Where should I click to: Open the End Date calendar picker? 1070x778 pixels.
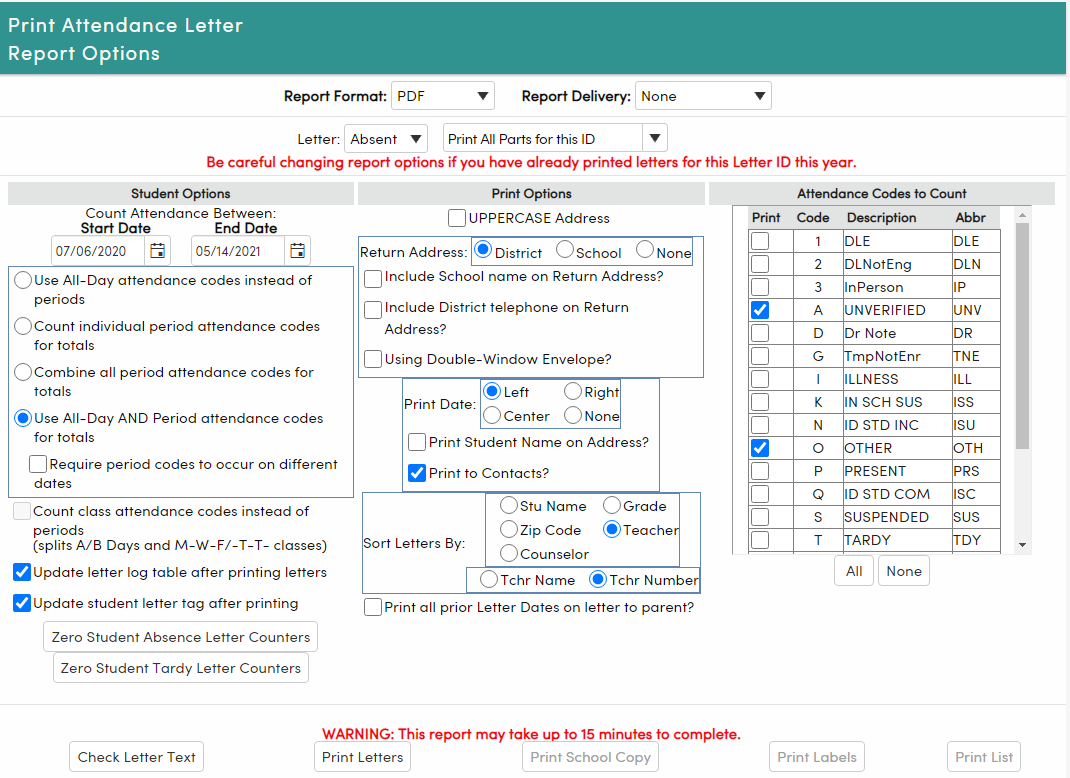[x=297, y=250]
